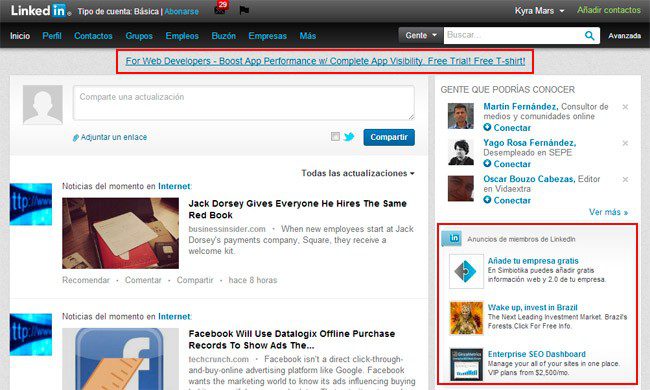Open Oscar Bouzo Cabezas name link

coord(529,179)
